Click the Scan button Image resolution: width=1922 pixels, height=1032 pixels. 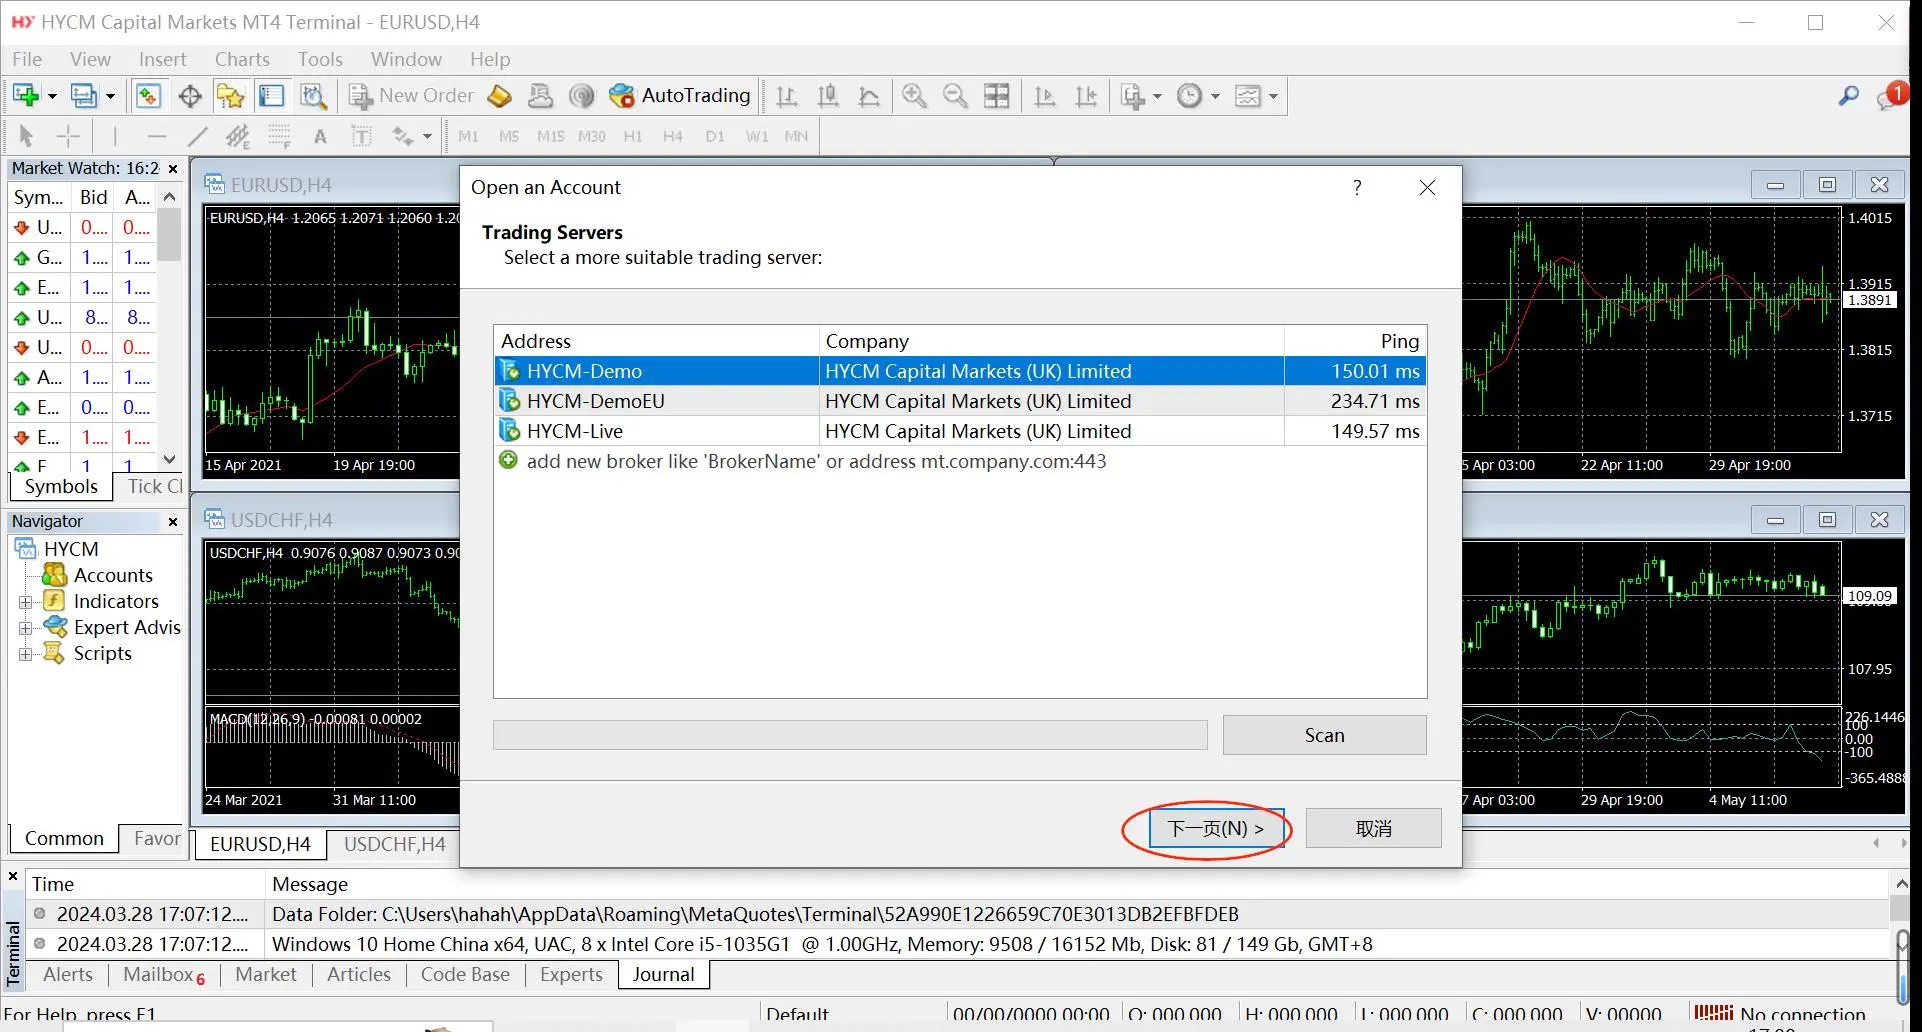coord(1324,735)
